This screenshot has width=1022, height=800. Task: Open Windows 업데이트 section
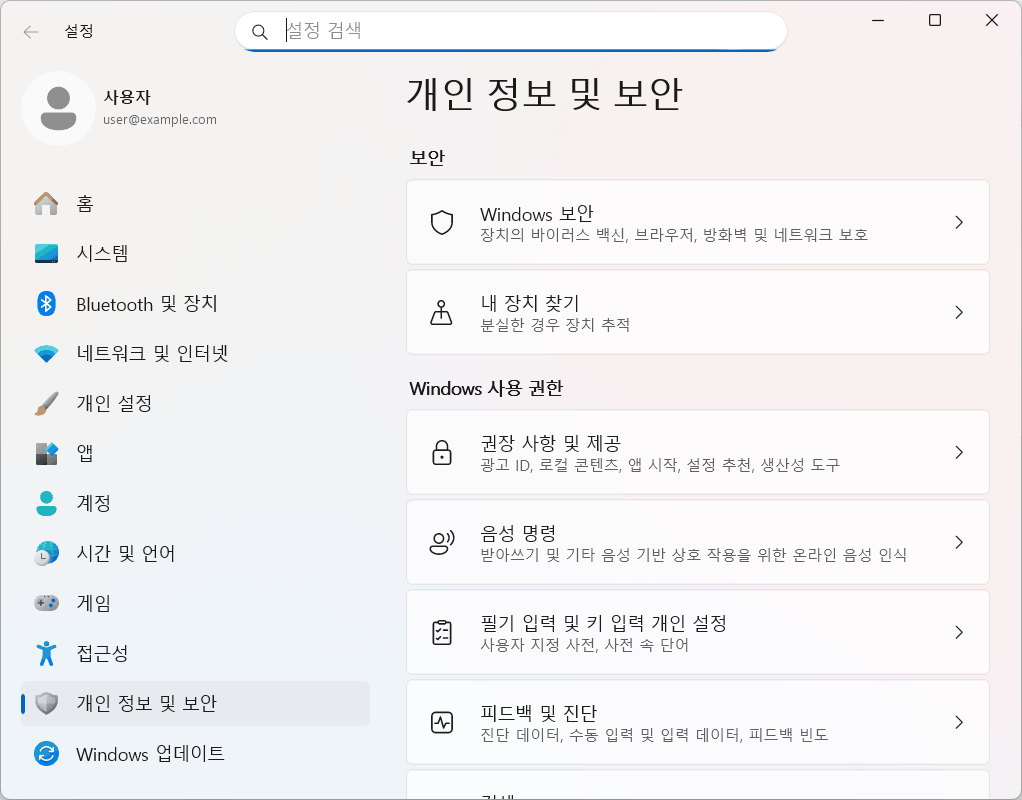pos(195,754)
